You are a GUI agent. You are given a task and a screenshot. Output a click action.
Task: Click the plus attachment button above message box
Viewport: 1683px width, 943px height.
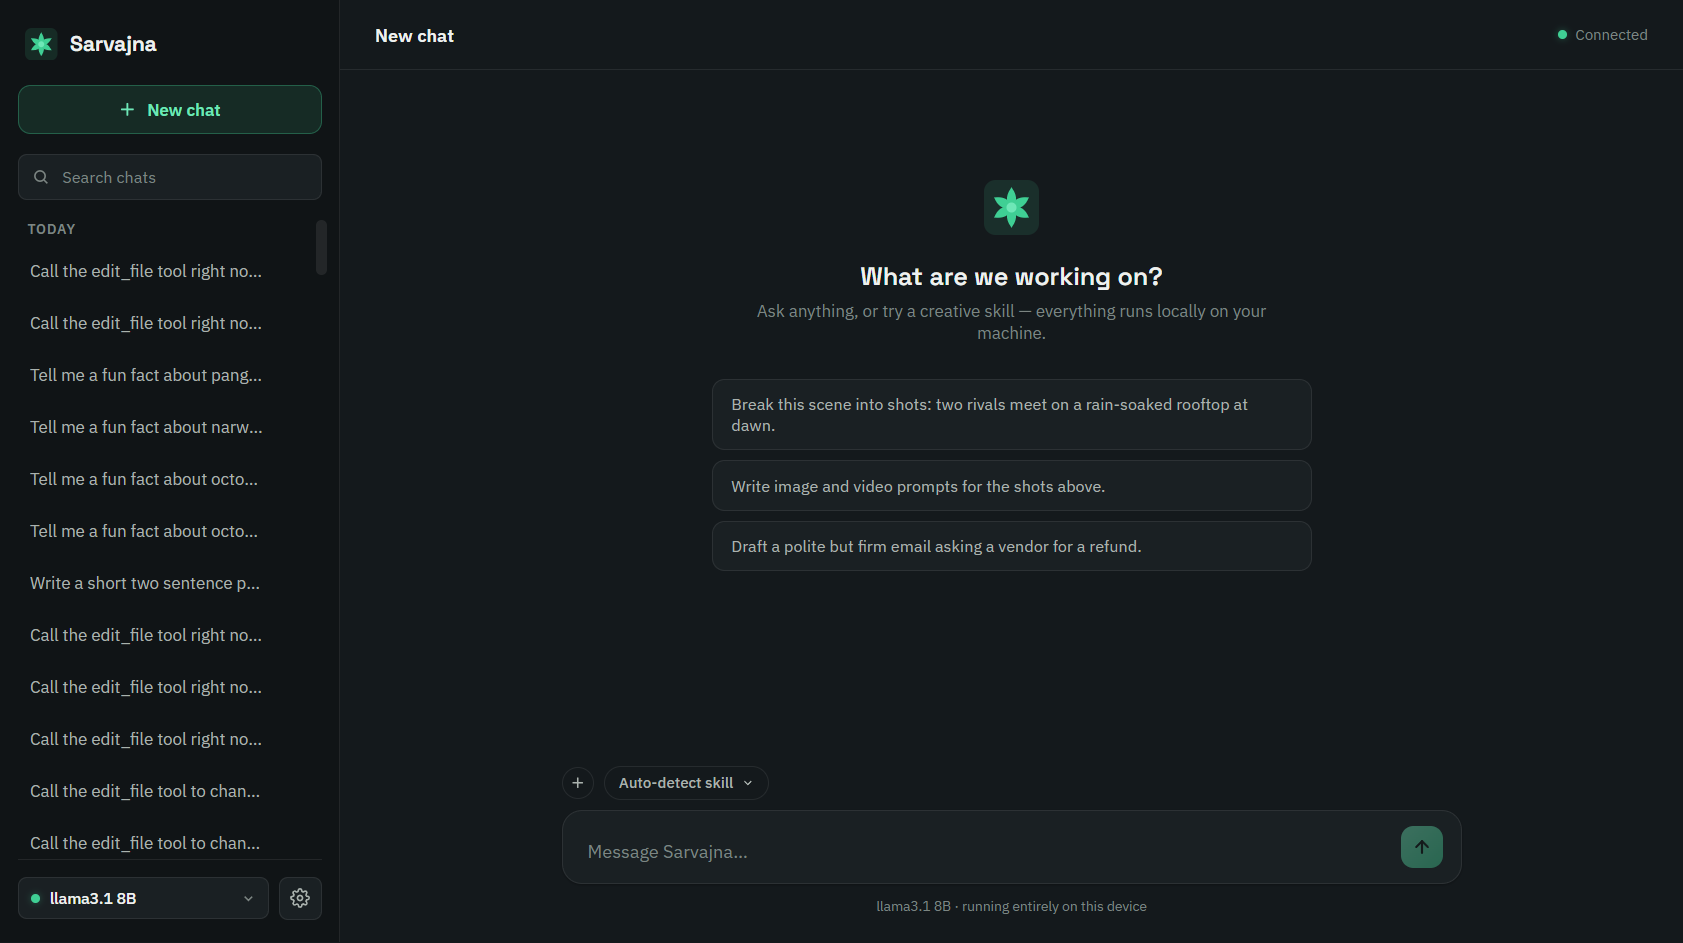point(578,783)
